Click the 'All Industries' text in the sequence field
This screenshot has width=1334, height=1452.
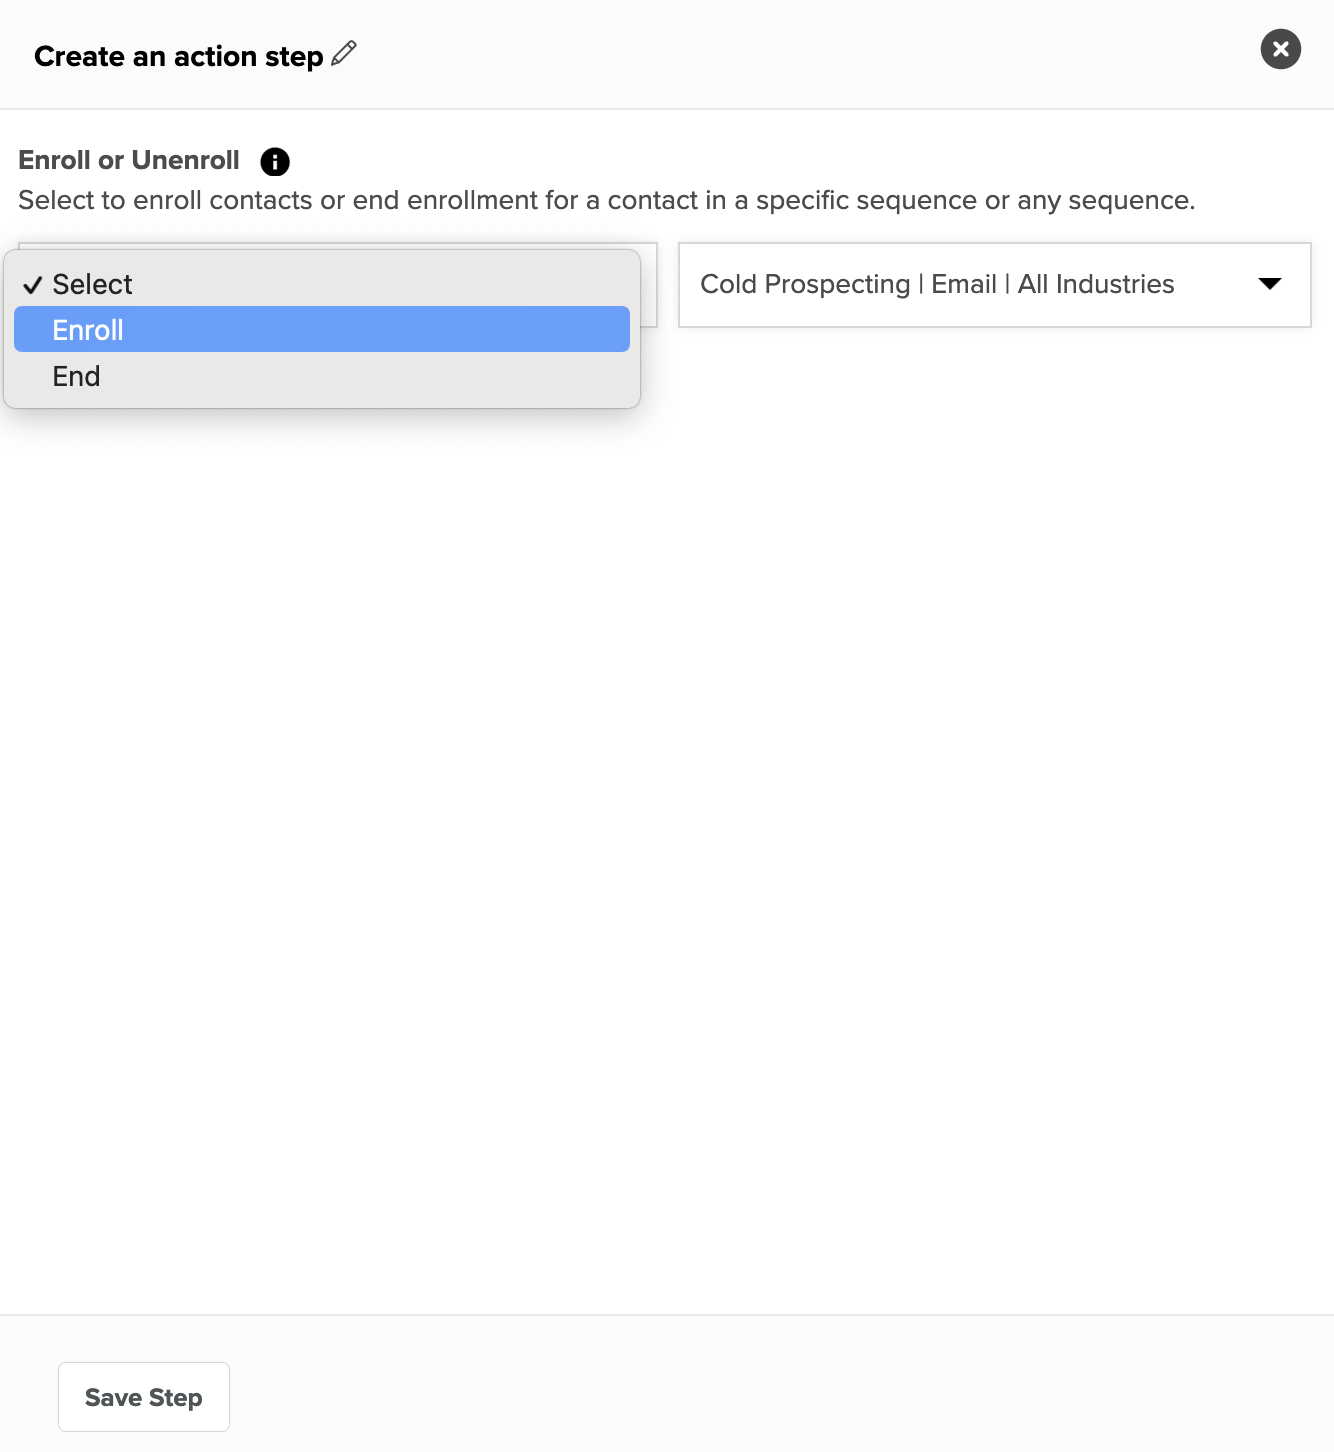coord(1096,284)
